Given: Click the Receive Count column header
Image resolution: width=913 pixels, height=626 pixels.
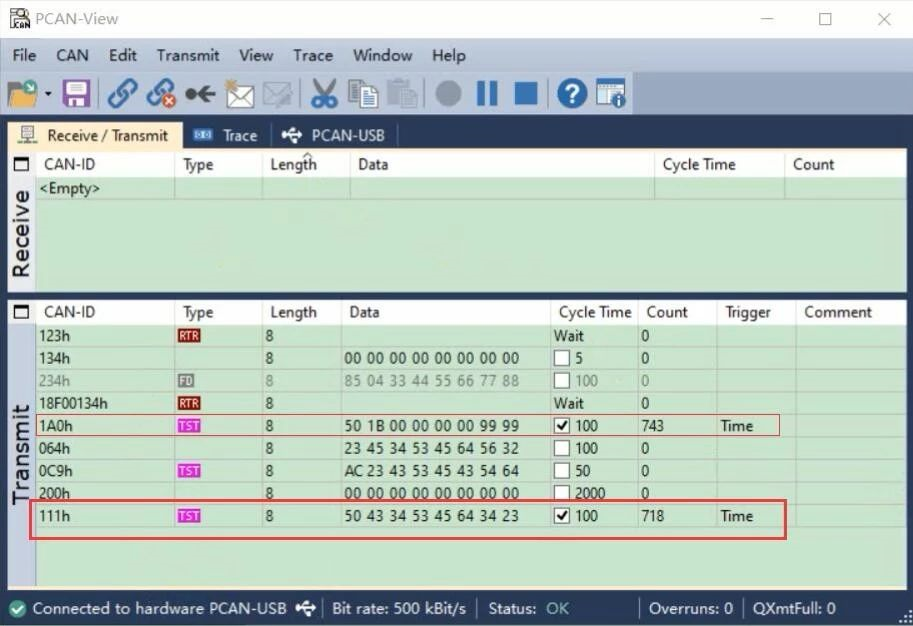Looking at the screenshot, I should tap(845, 165).
